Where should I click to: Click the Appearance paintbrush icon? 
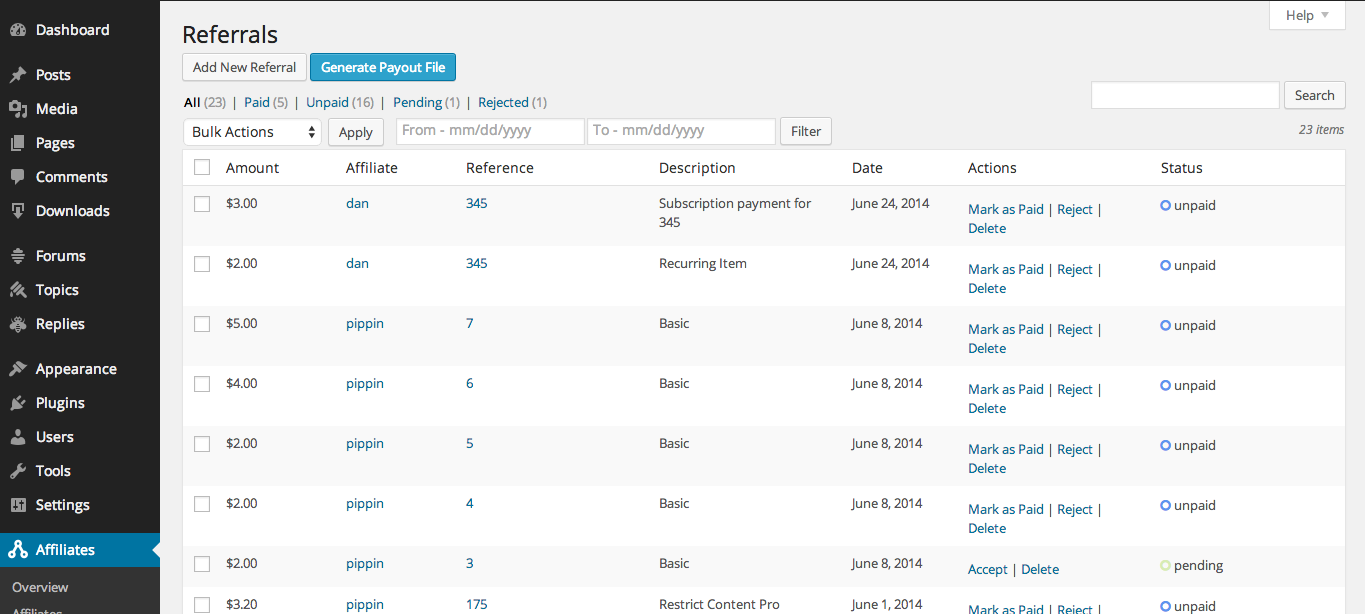[x=17, y=369]
